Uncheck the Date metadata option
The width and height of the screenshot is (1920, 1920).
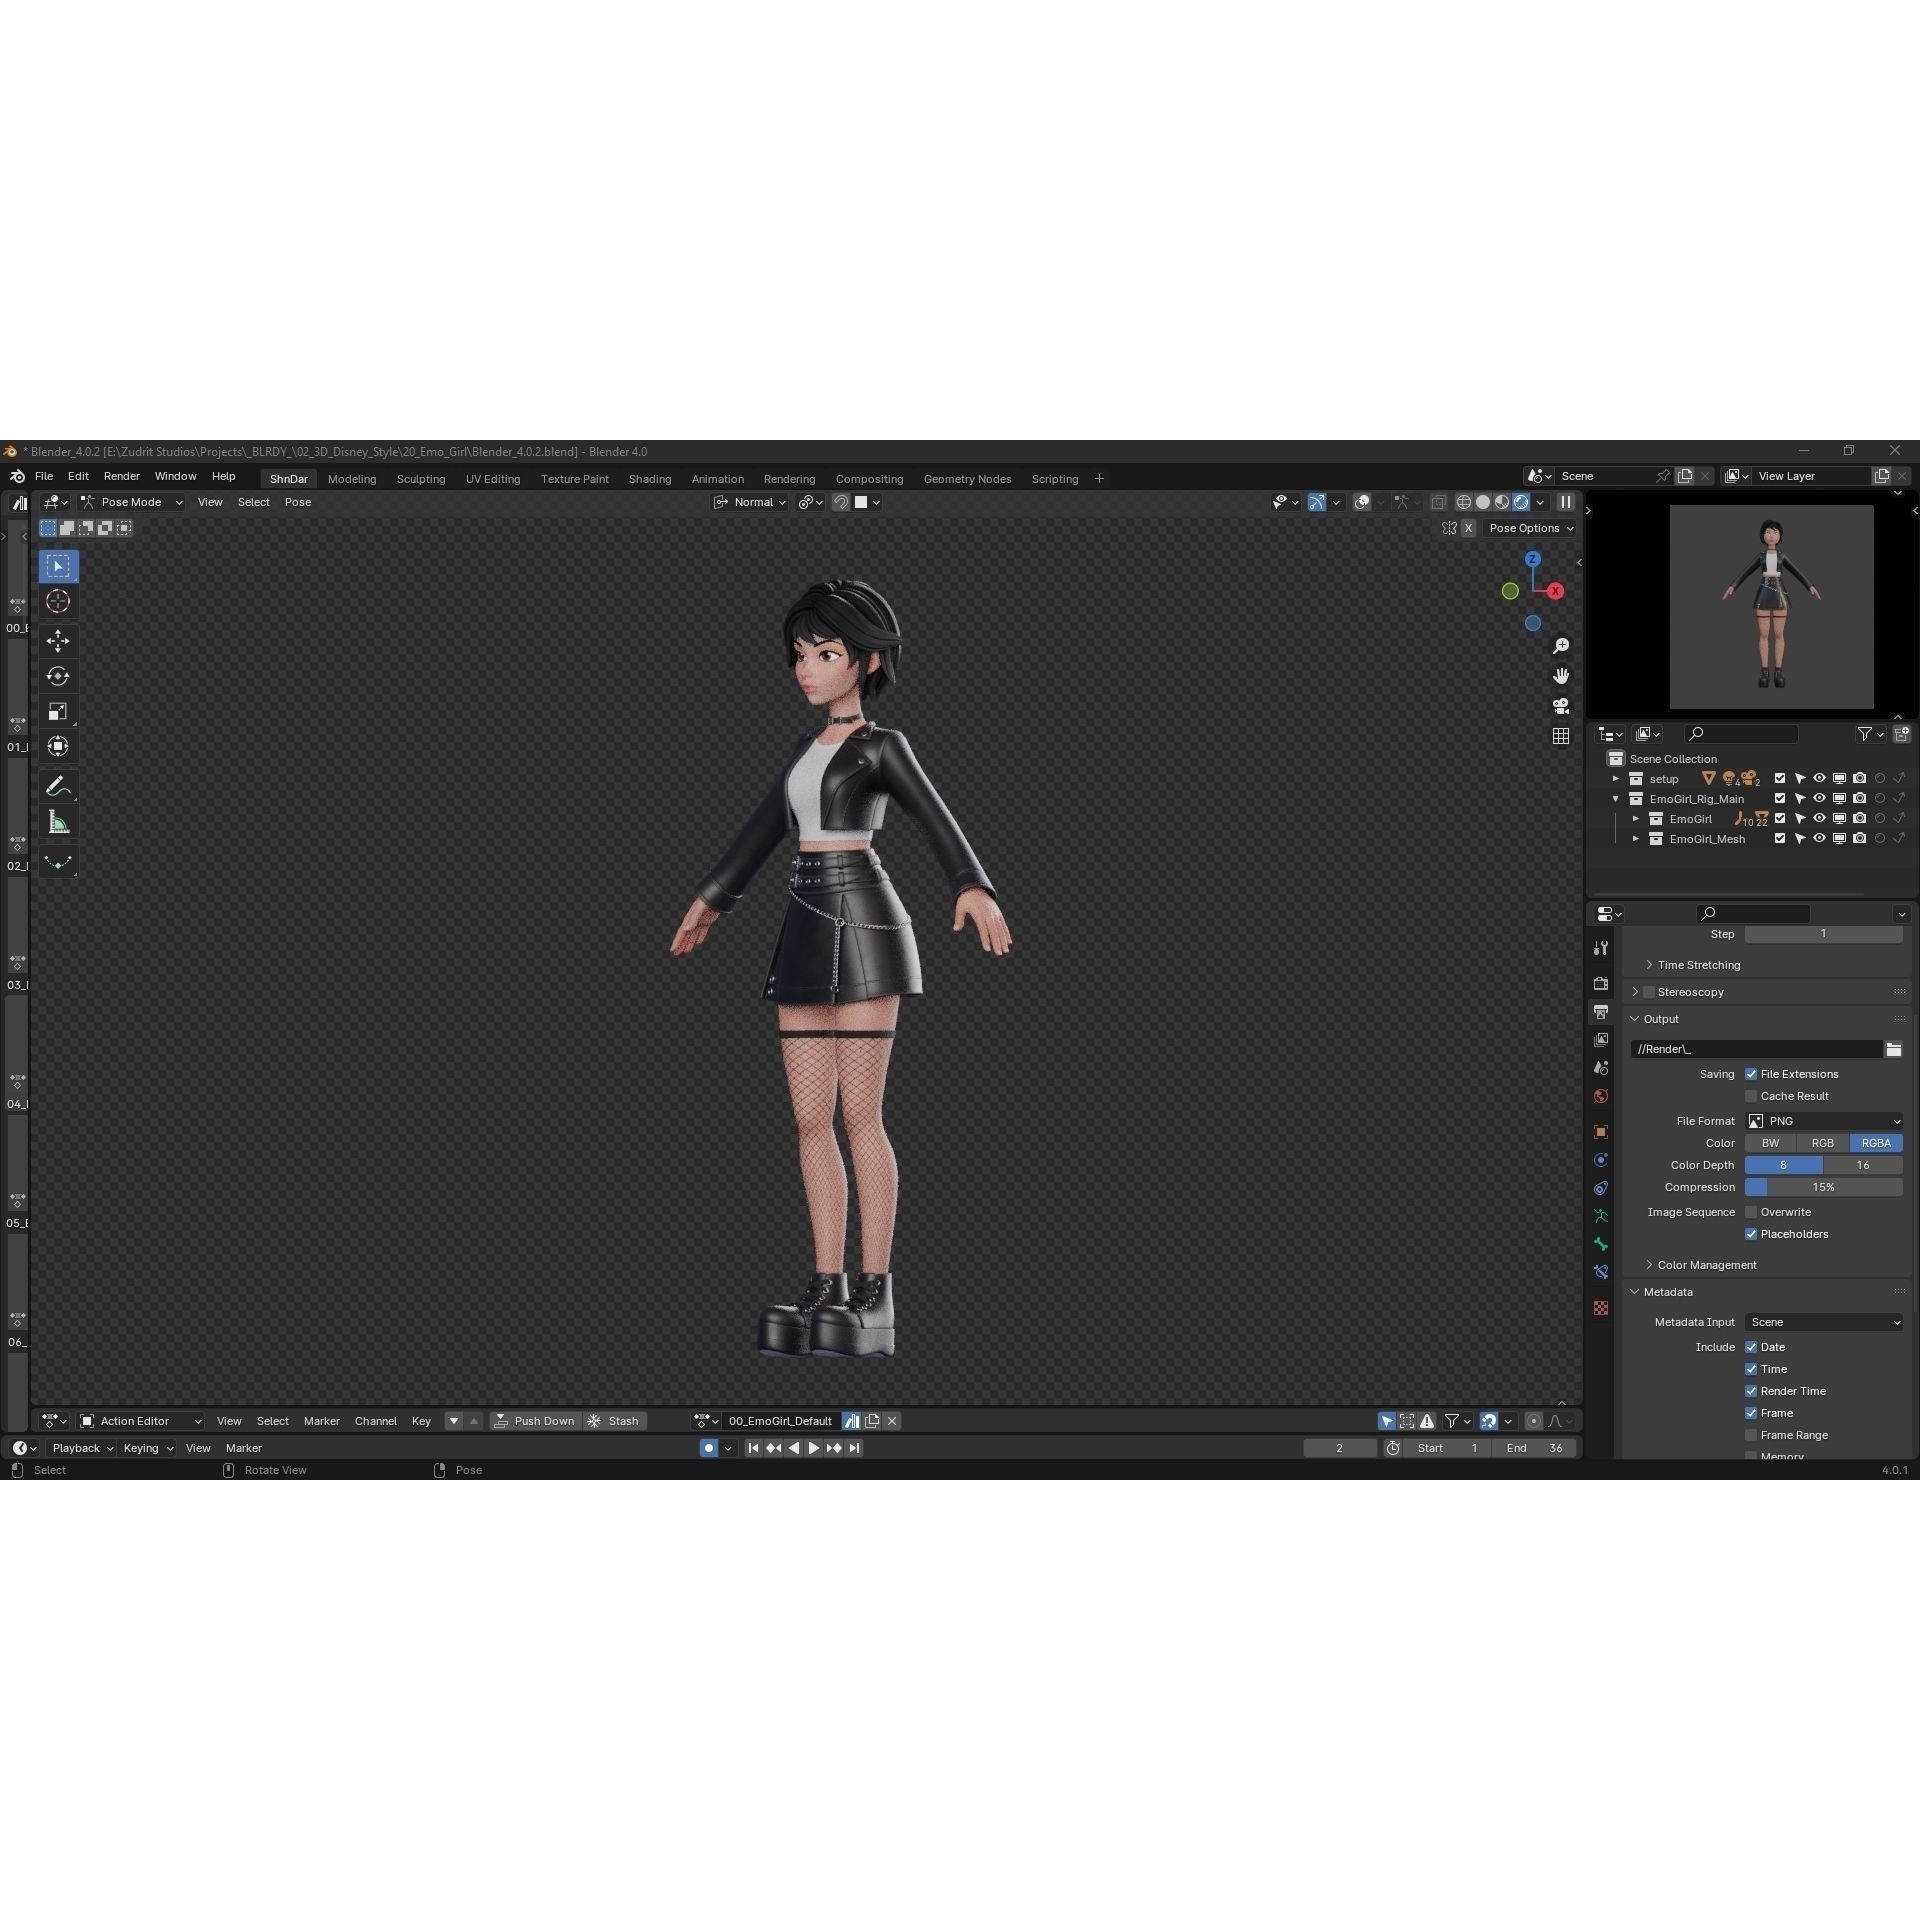click(x=1752, y=1347)
